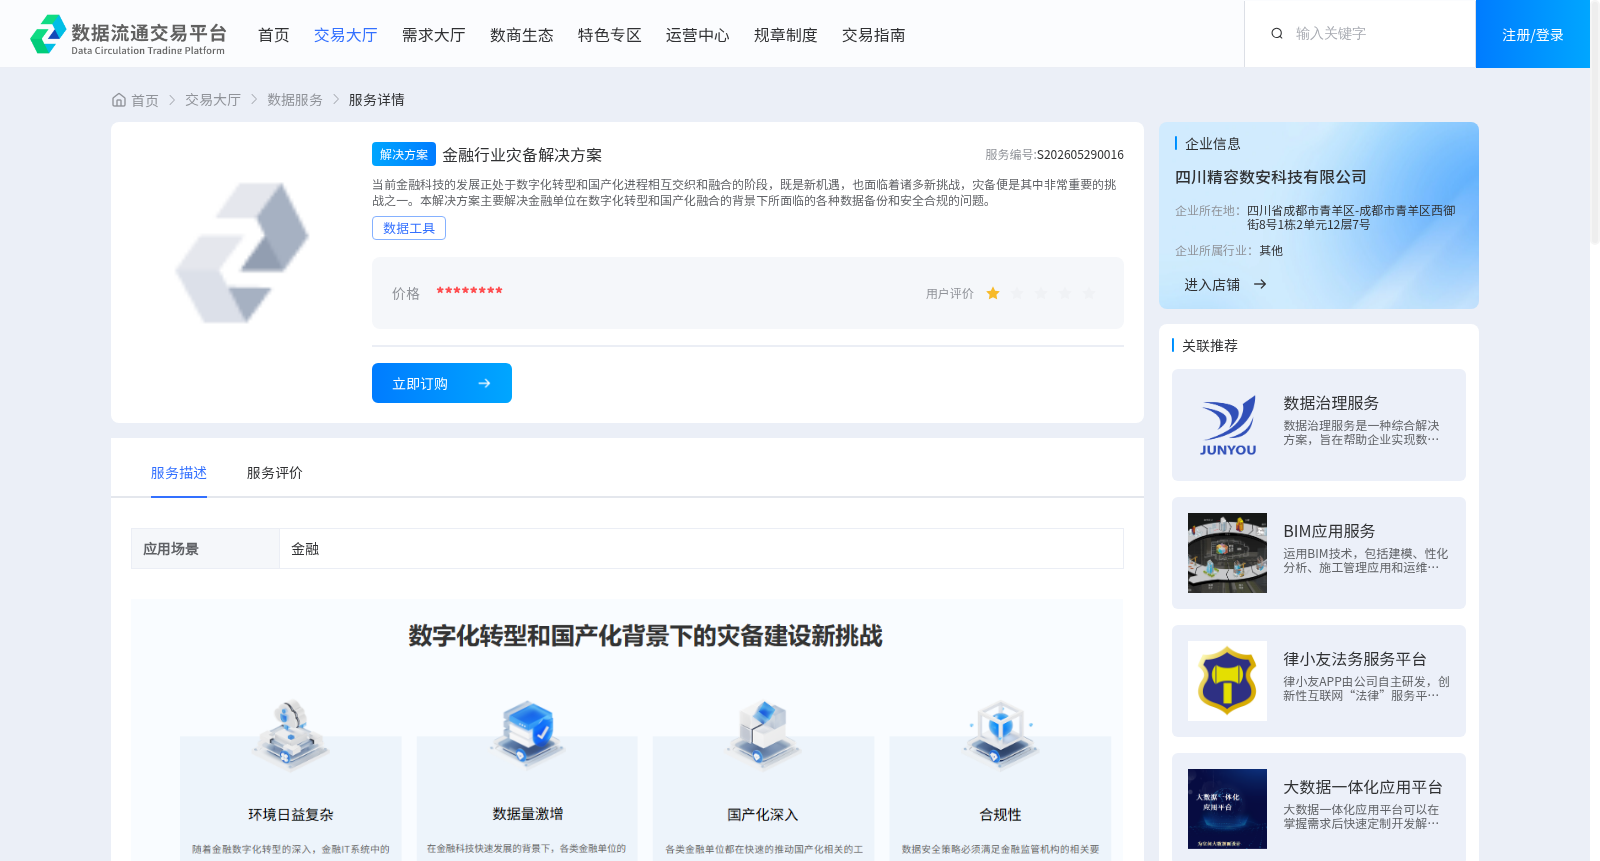Open 运营中心 menu item
The height and width of the screenshot is (861, 1600).
[x=697, y=35]
